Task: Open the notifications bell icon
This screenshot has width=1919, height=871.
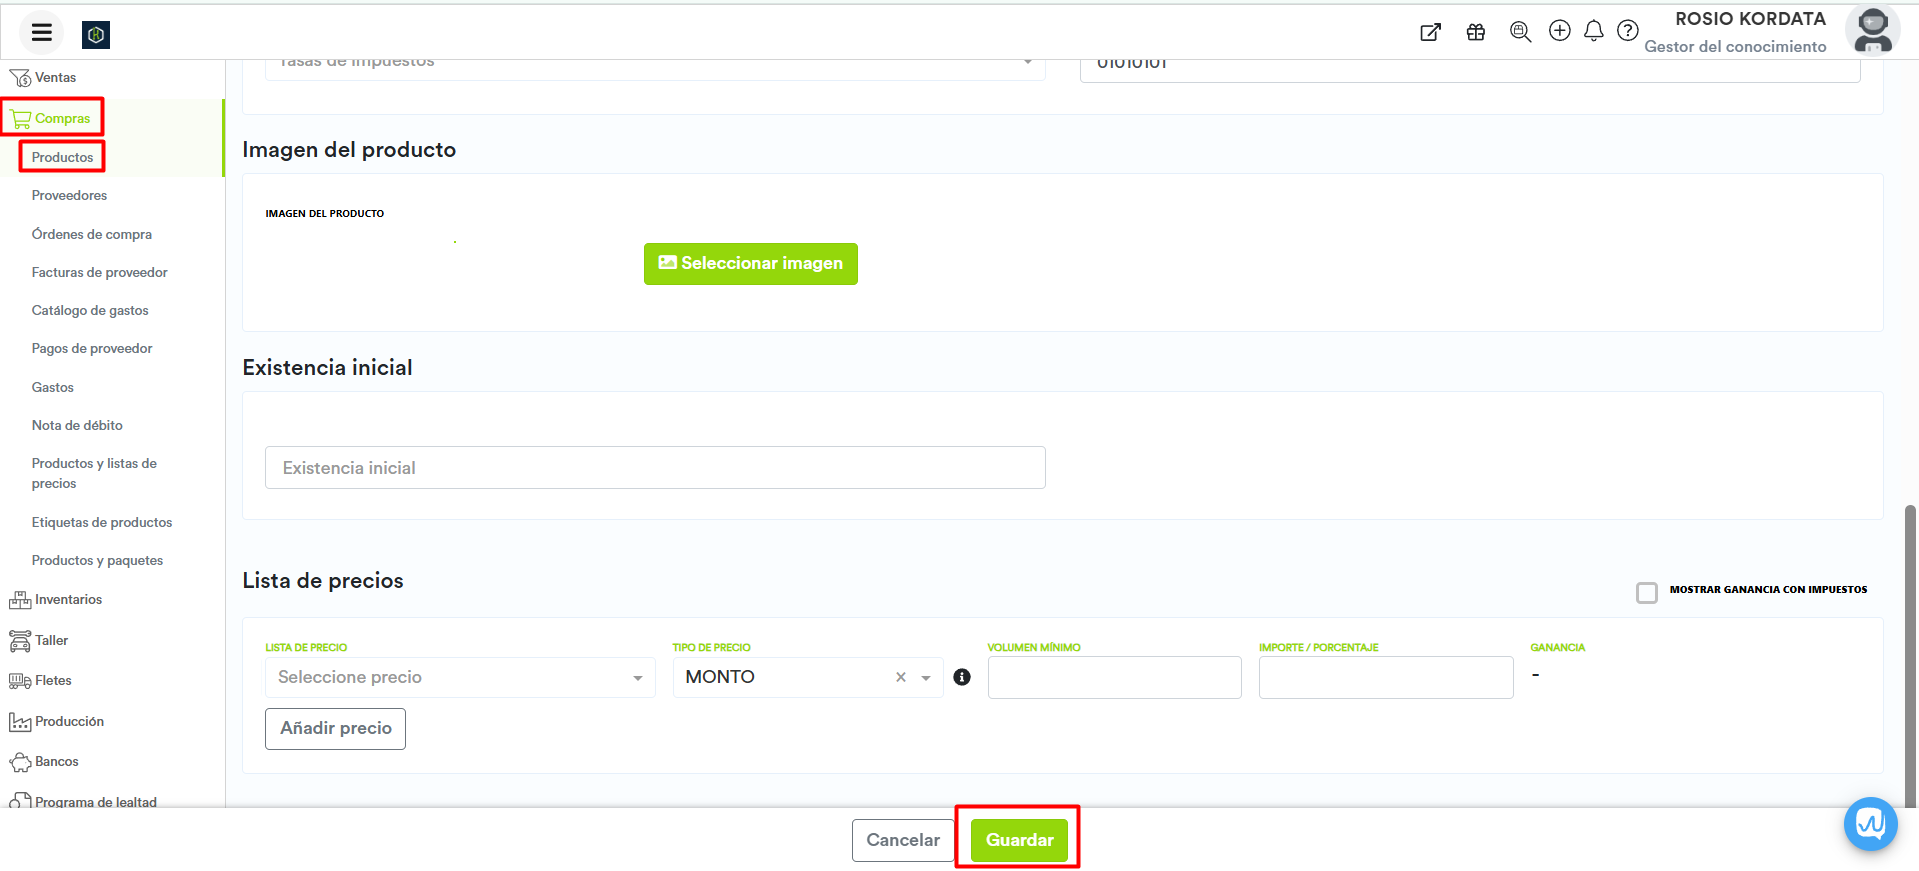Action: tap(1593, 31)
